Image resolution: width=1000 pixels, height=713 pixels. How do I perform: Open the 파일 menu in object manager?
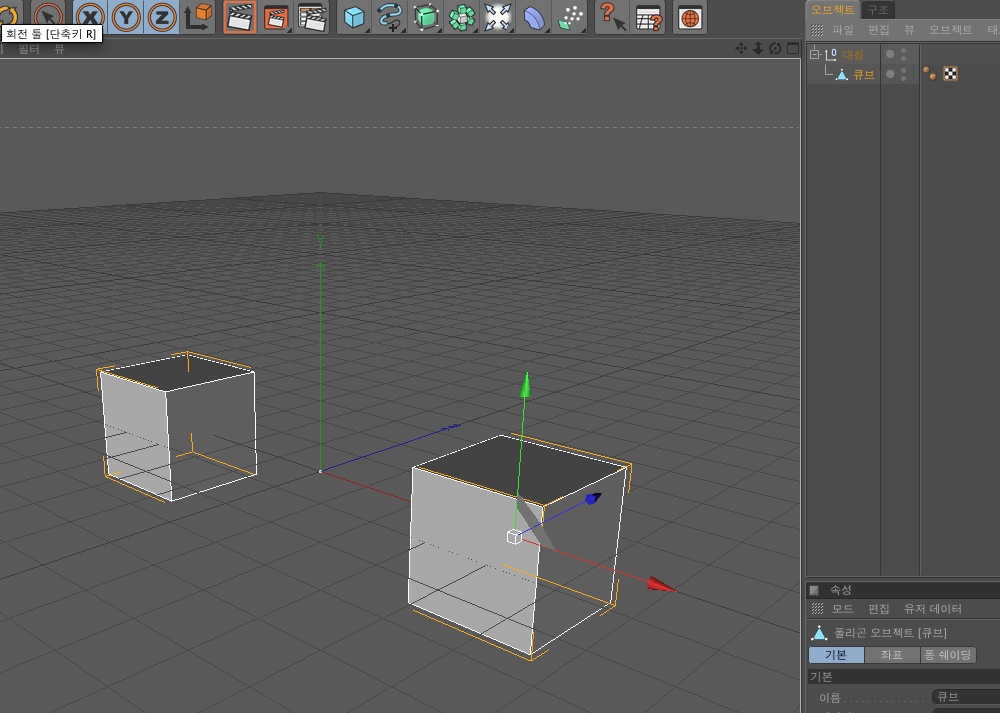coord(842,30)
